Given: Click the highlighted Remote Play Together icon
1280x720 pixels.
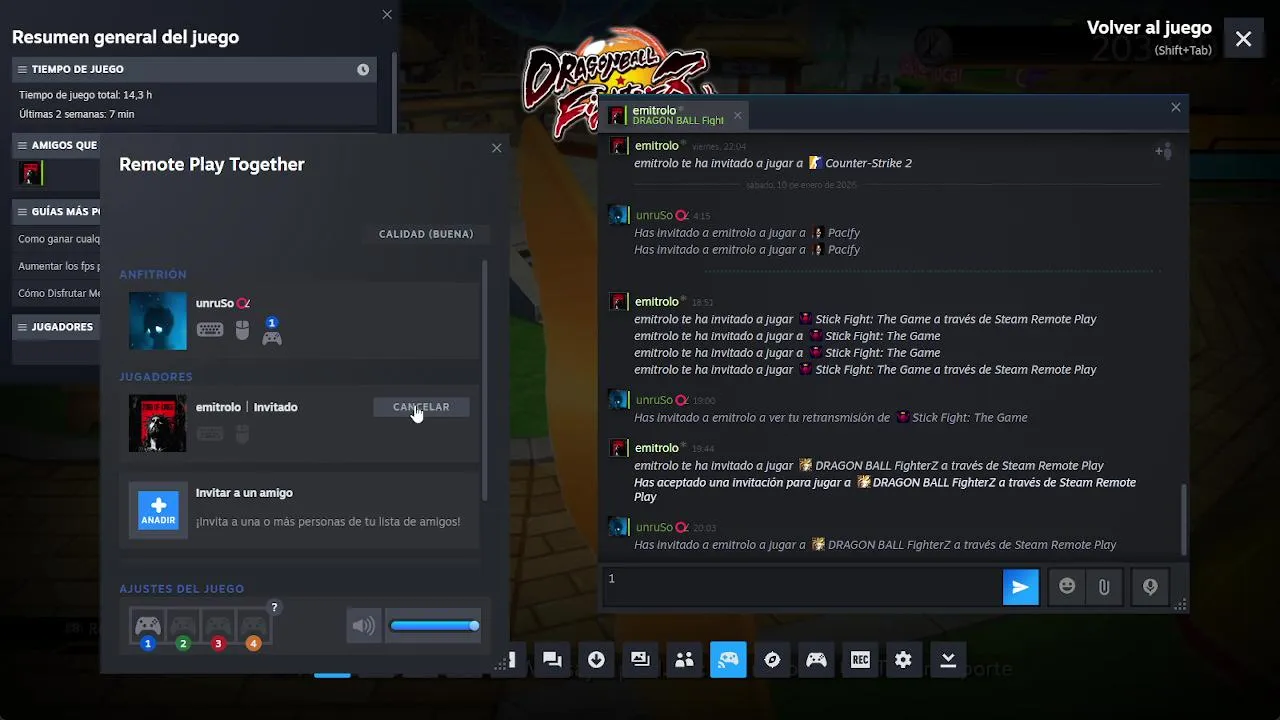Looking at the screenshot, I should [x=728, y=660].
